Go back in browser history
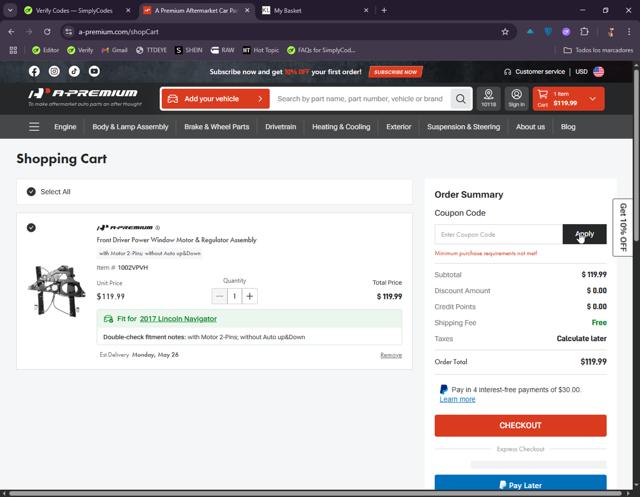Image resolution: width=640 pixels, height=497 pixels. pos(11,32)
